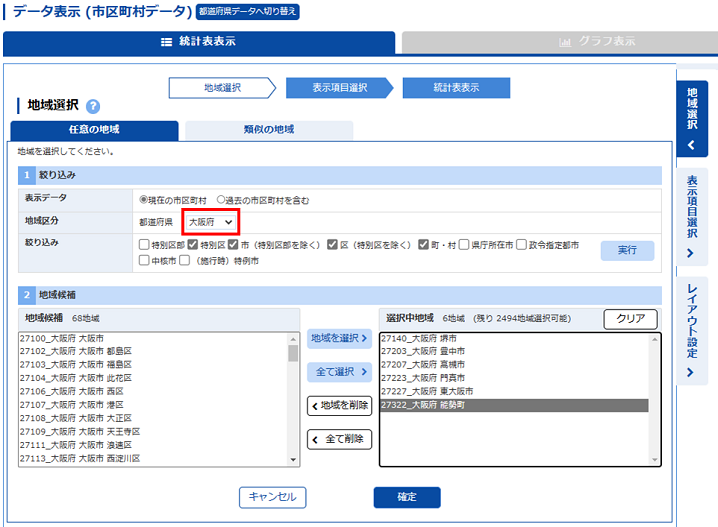Uncheck the 町・村 checkbox

425,245
